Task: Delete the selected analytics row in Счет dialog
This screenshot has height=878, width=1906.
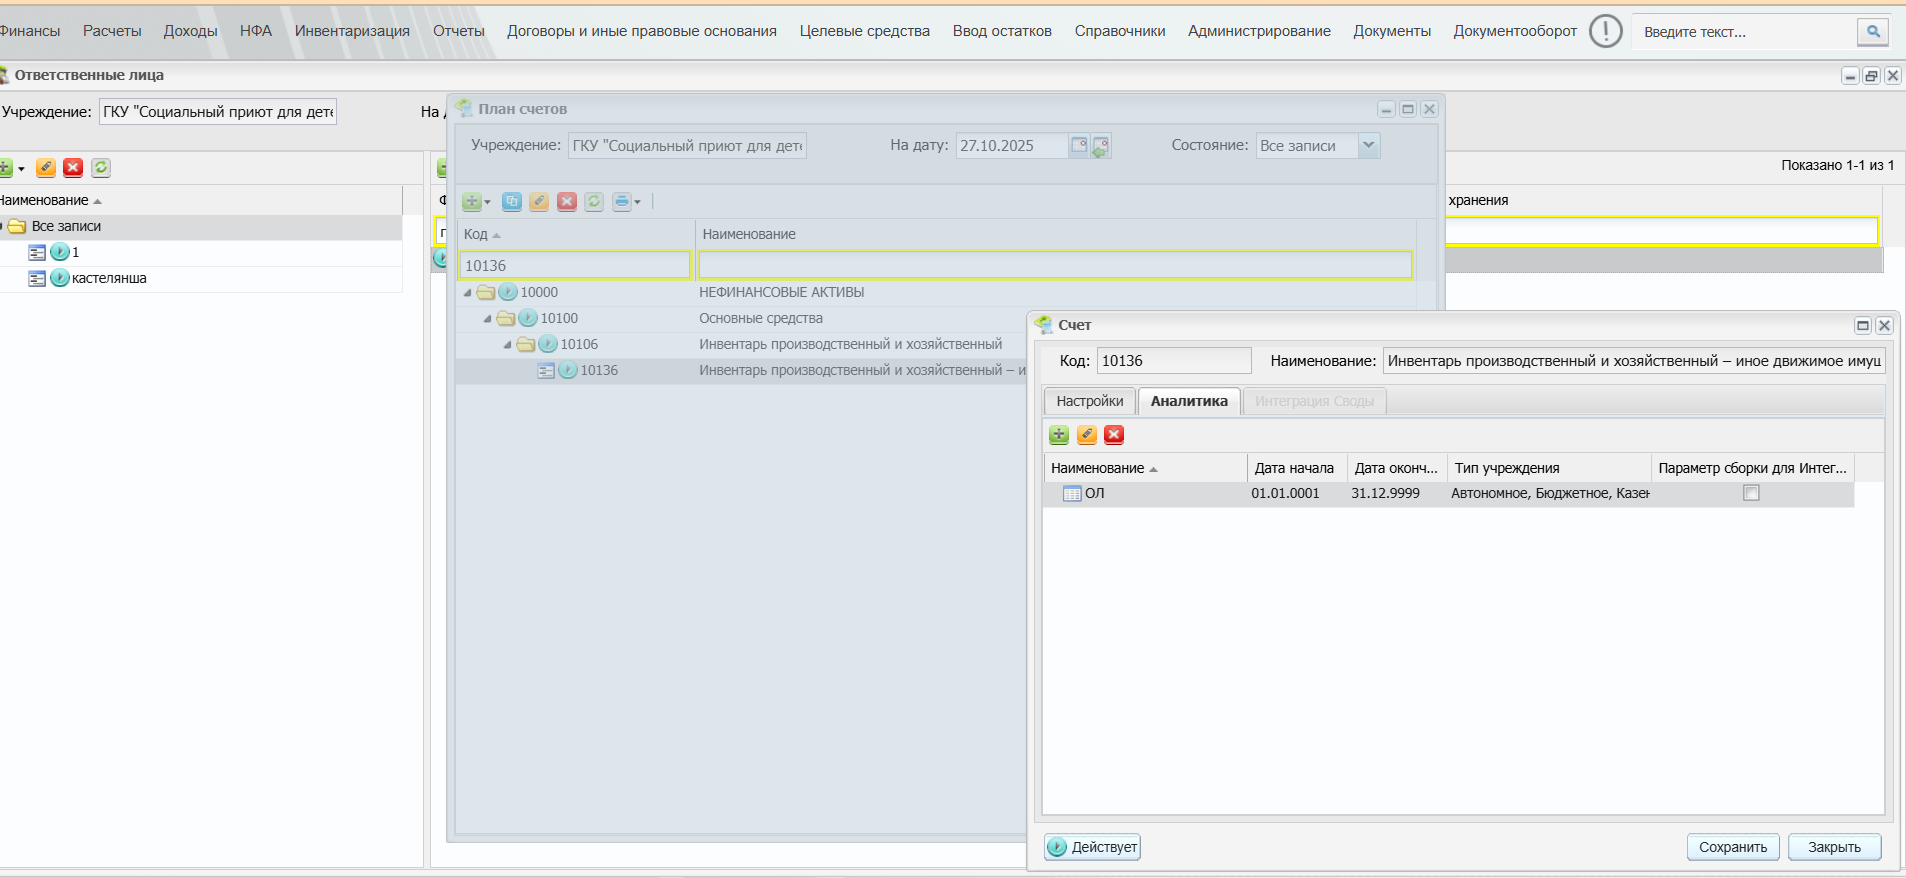Action: (1114, 435)
